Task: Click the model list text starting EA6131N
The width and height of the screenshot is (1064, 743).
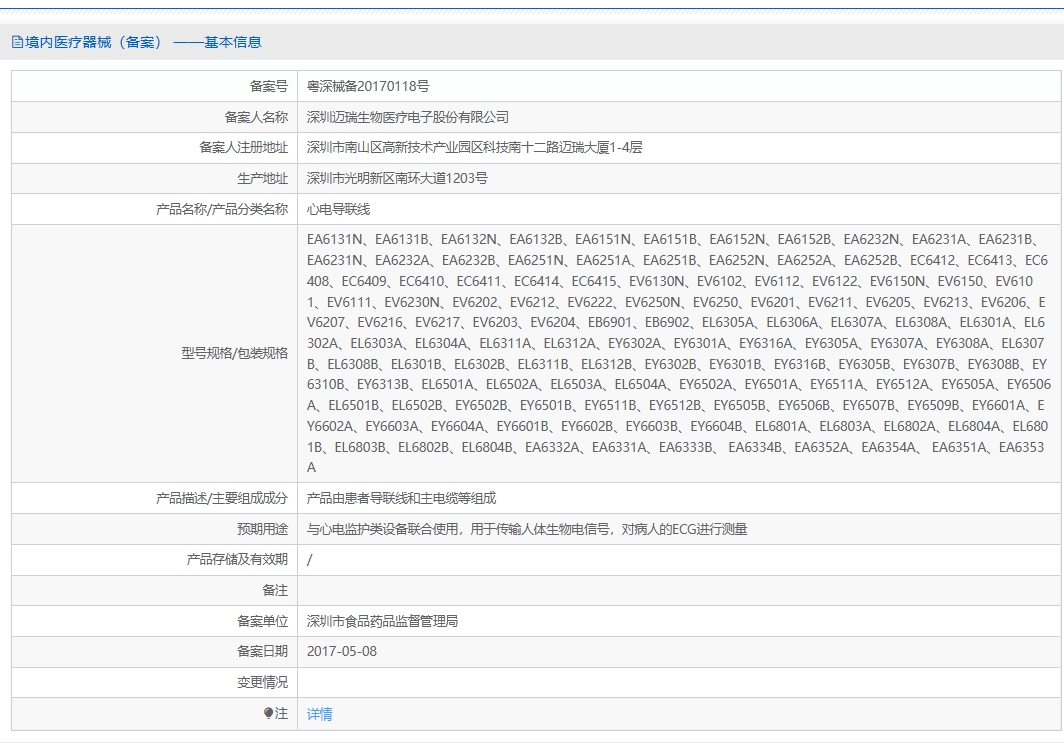Action: coord(679,353)
